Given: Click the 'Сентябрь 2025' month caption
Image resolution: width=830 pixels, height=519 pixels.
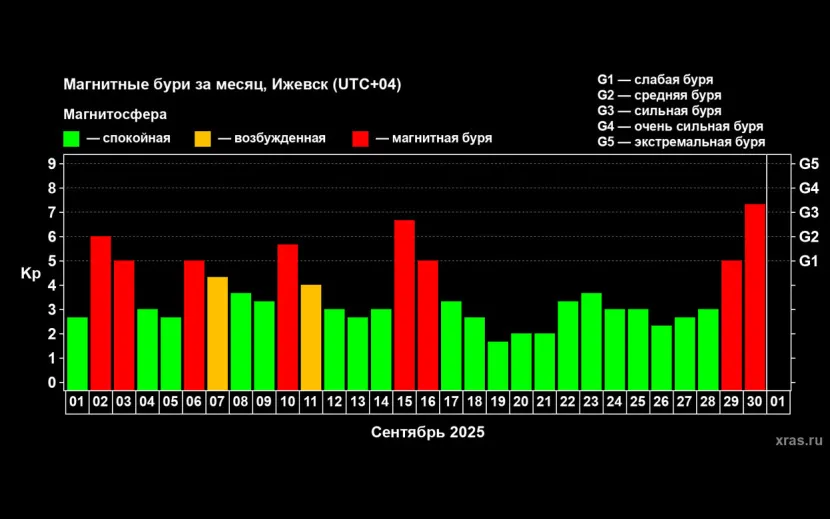Looking at the screenshot, I should (x=427, y=432).
